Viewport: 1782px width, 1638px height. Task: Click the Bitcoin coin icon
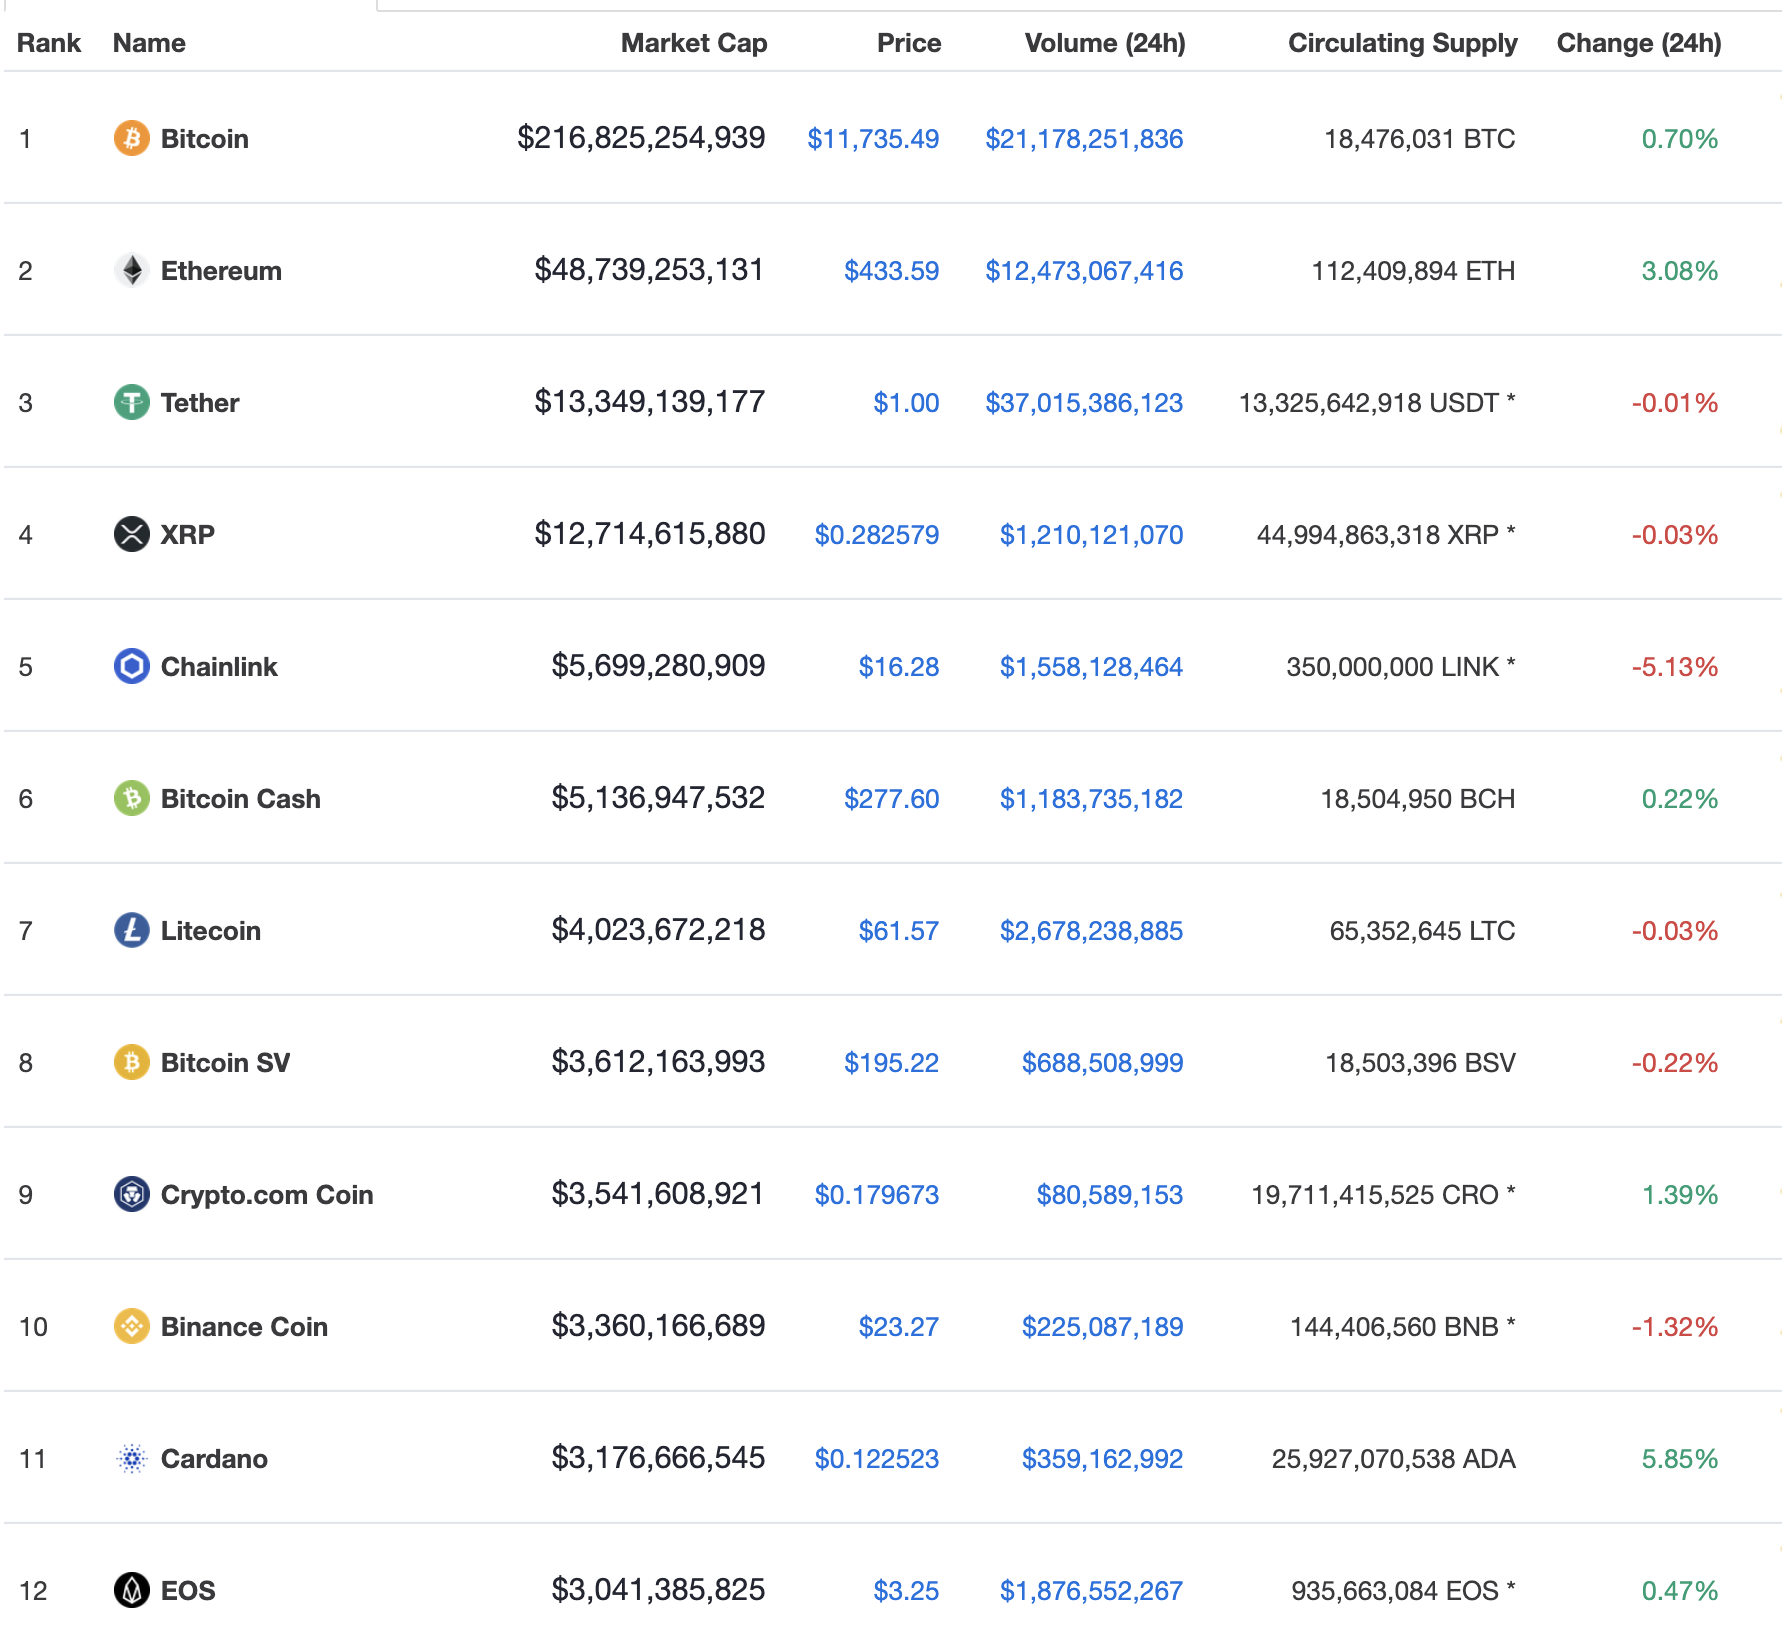tap(131, 138)
